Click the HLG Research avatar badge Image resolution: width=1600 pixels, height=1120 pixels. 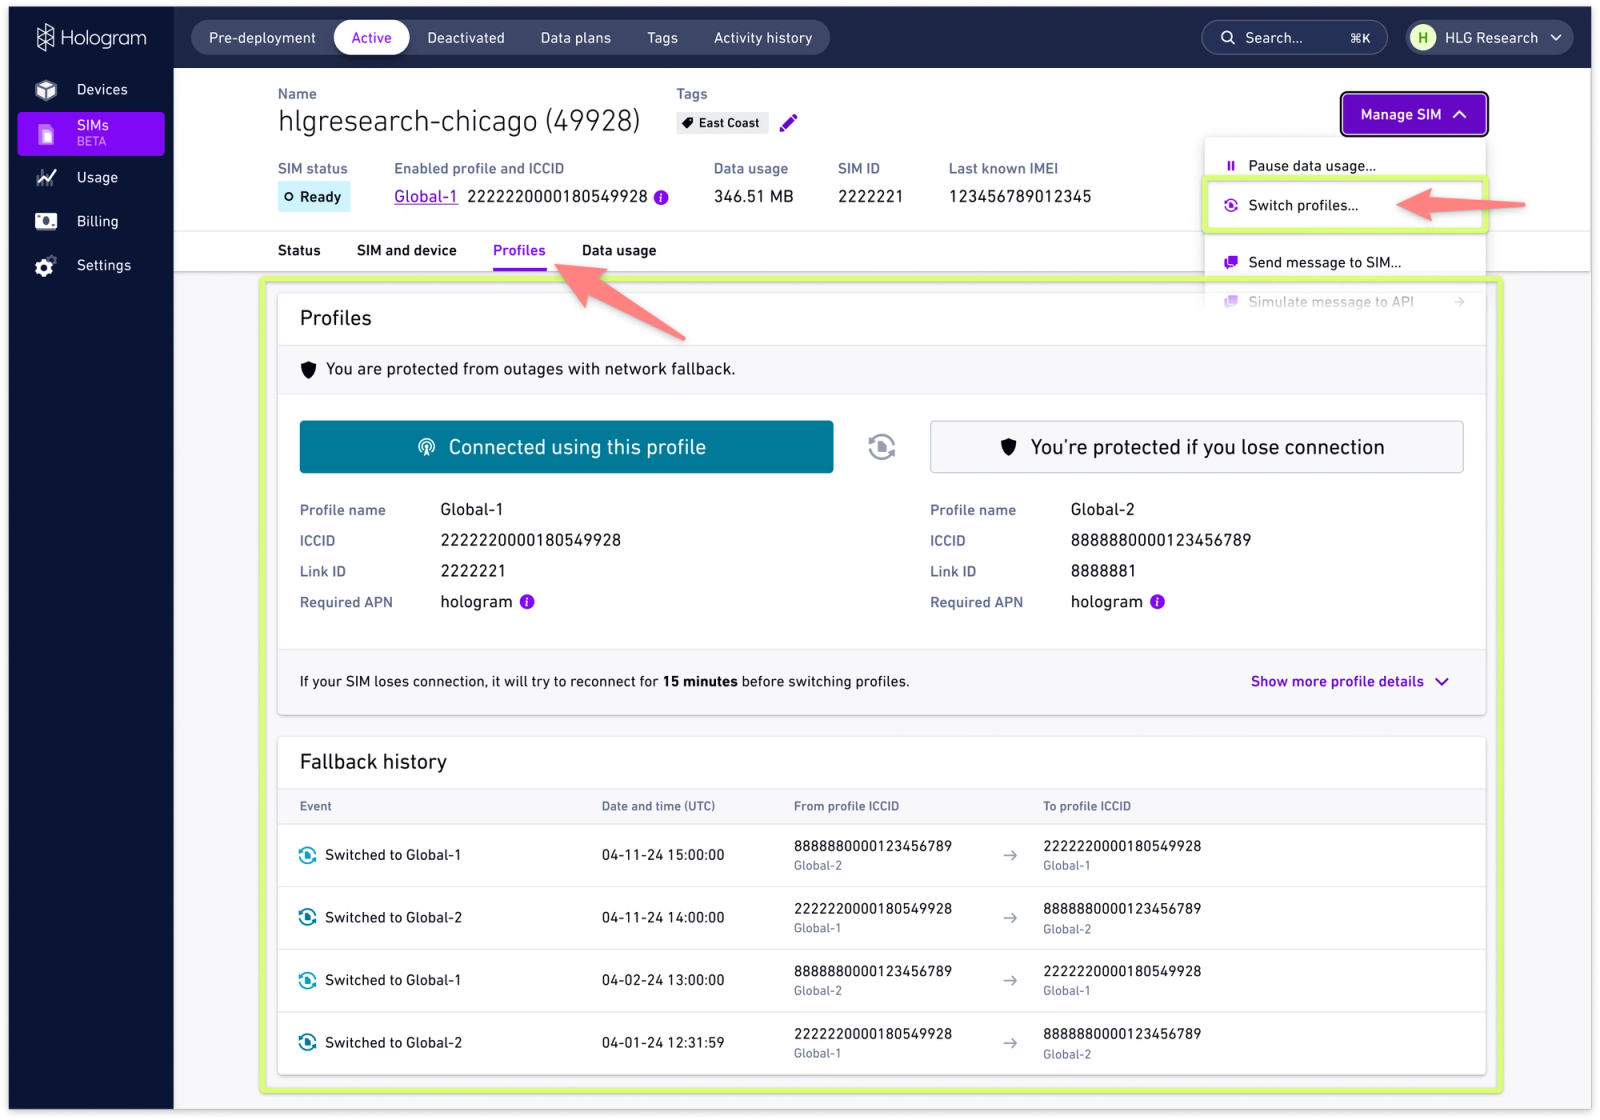tap(1422, 38)
